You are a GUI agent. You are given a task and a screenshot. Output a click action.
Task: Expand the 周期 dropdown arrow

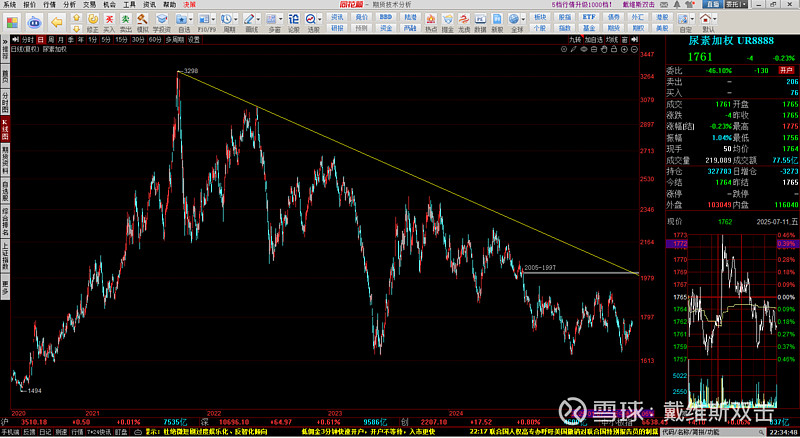(235, 19)
